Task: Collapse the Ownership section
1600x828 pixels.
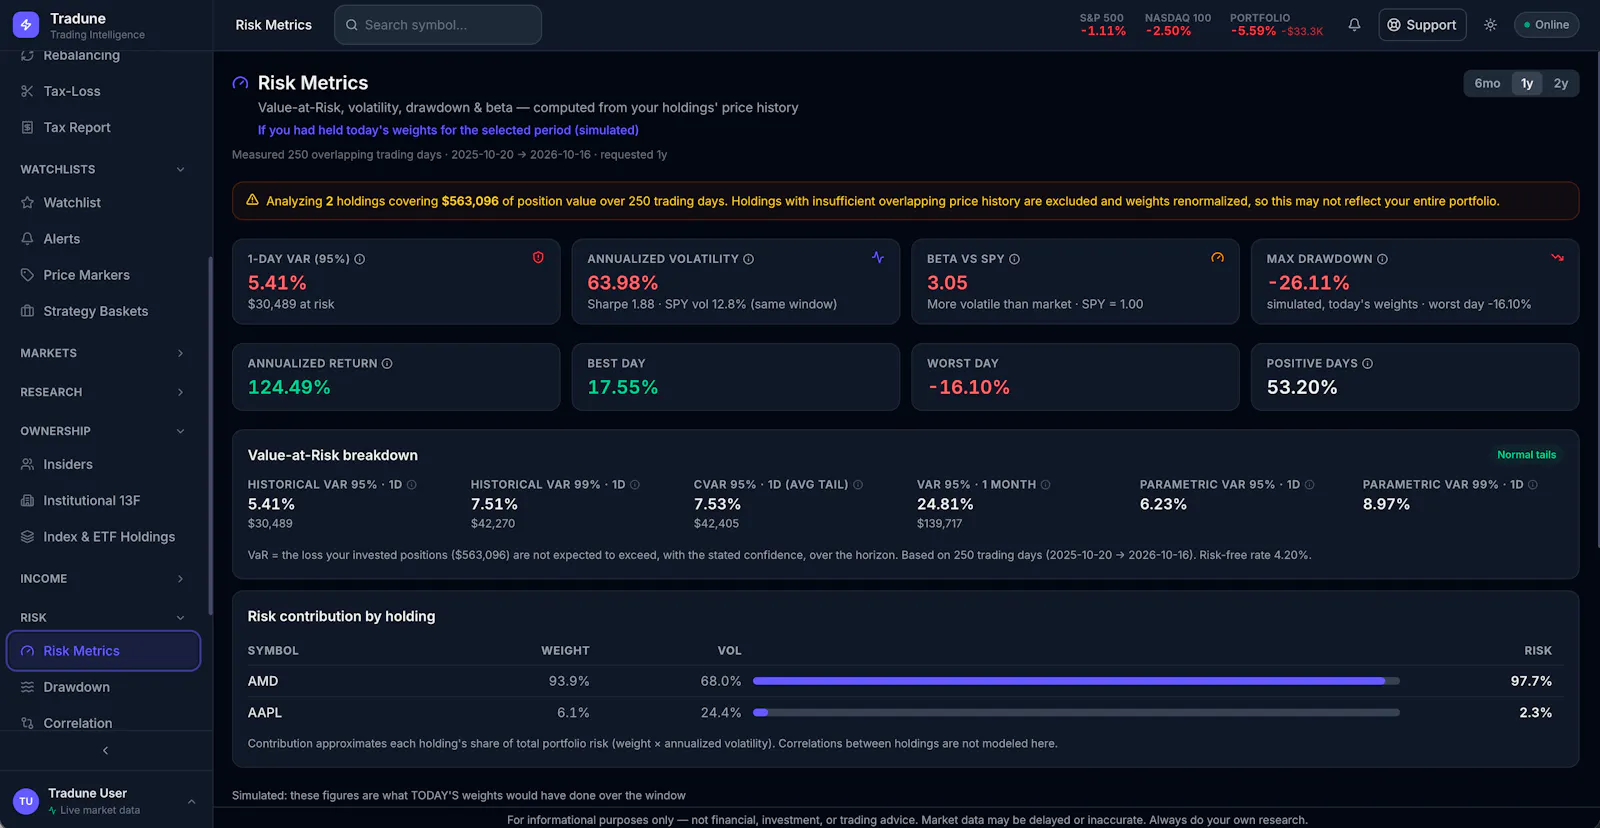Action: tap(103, 431)
